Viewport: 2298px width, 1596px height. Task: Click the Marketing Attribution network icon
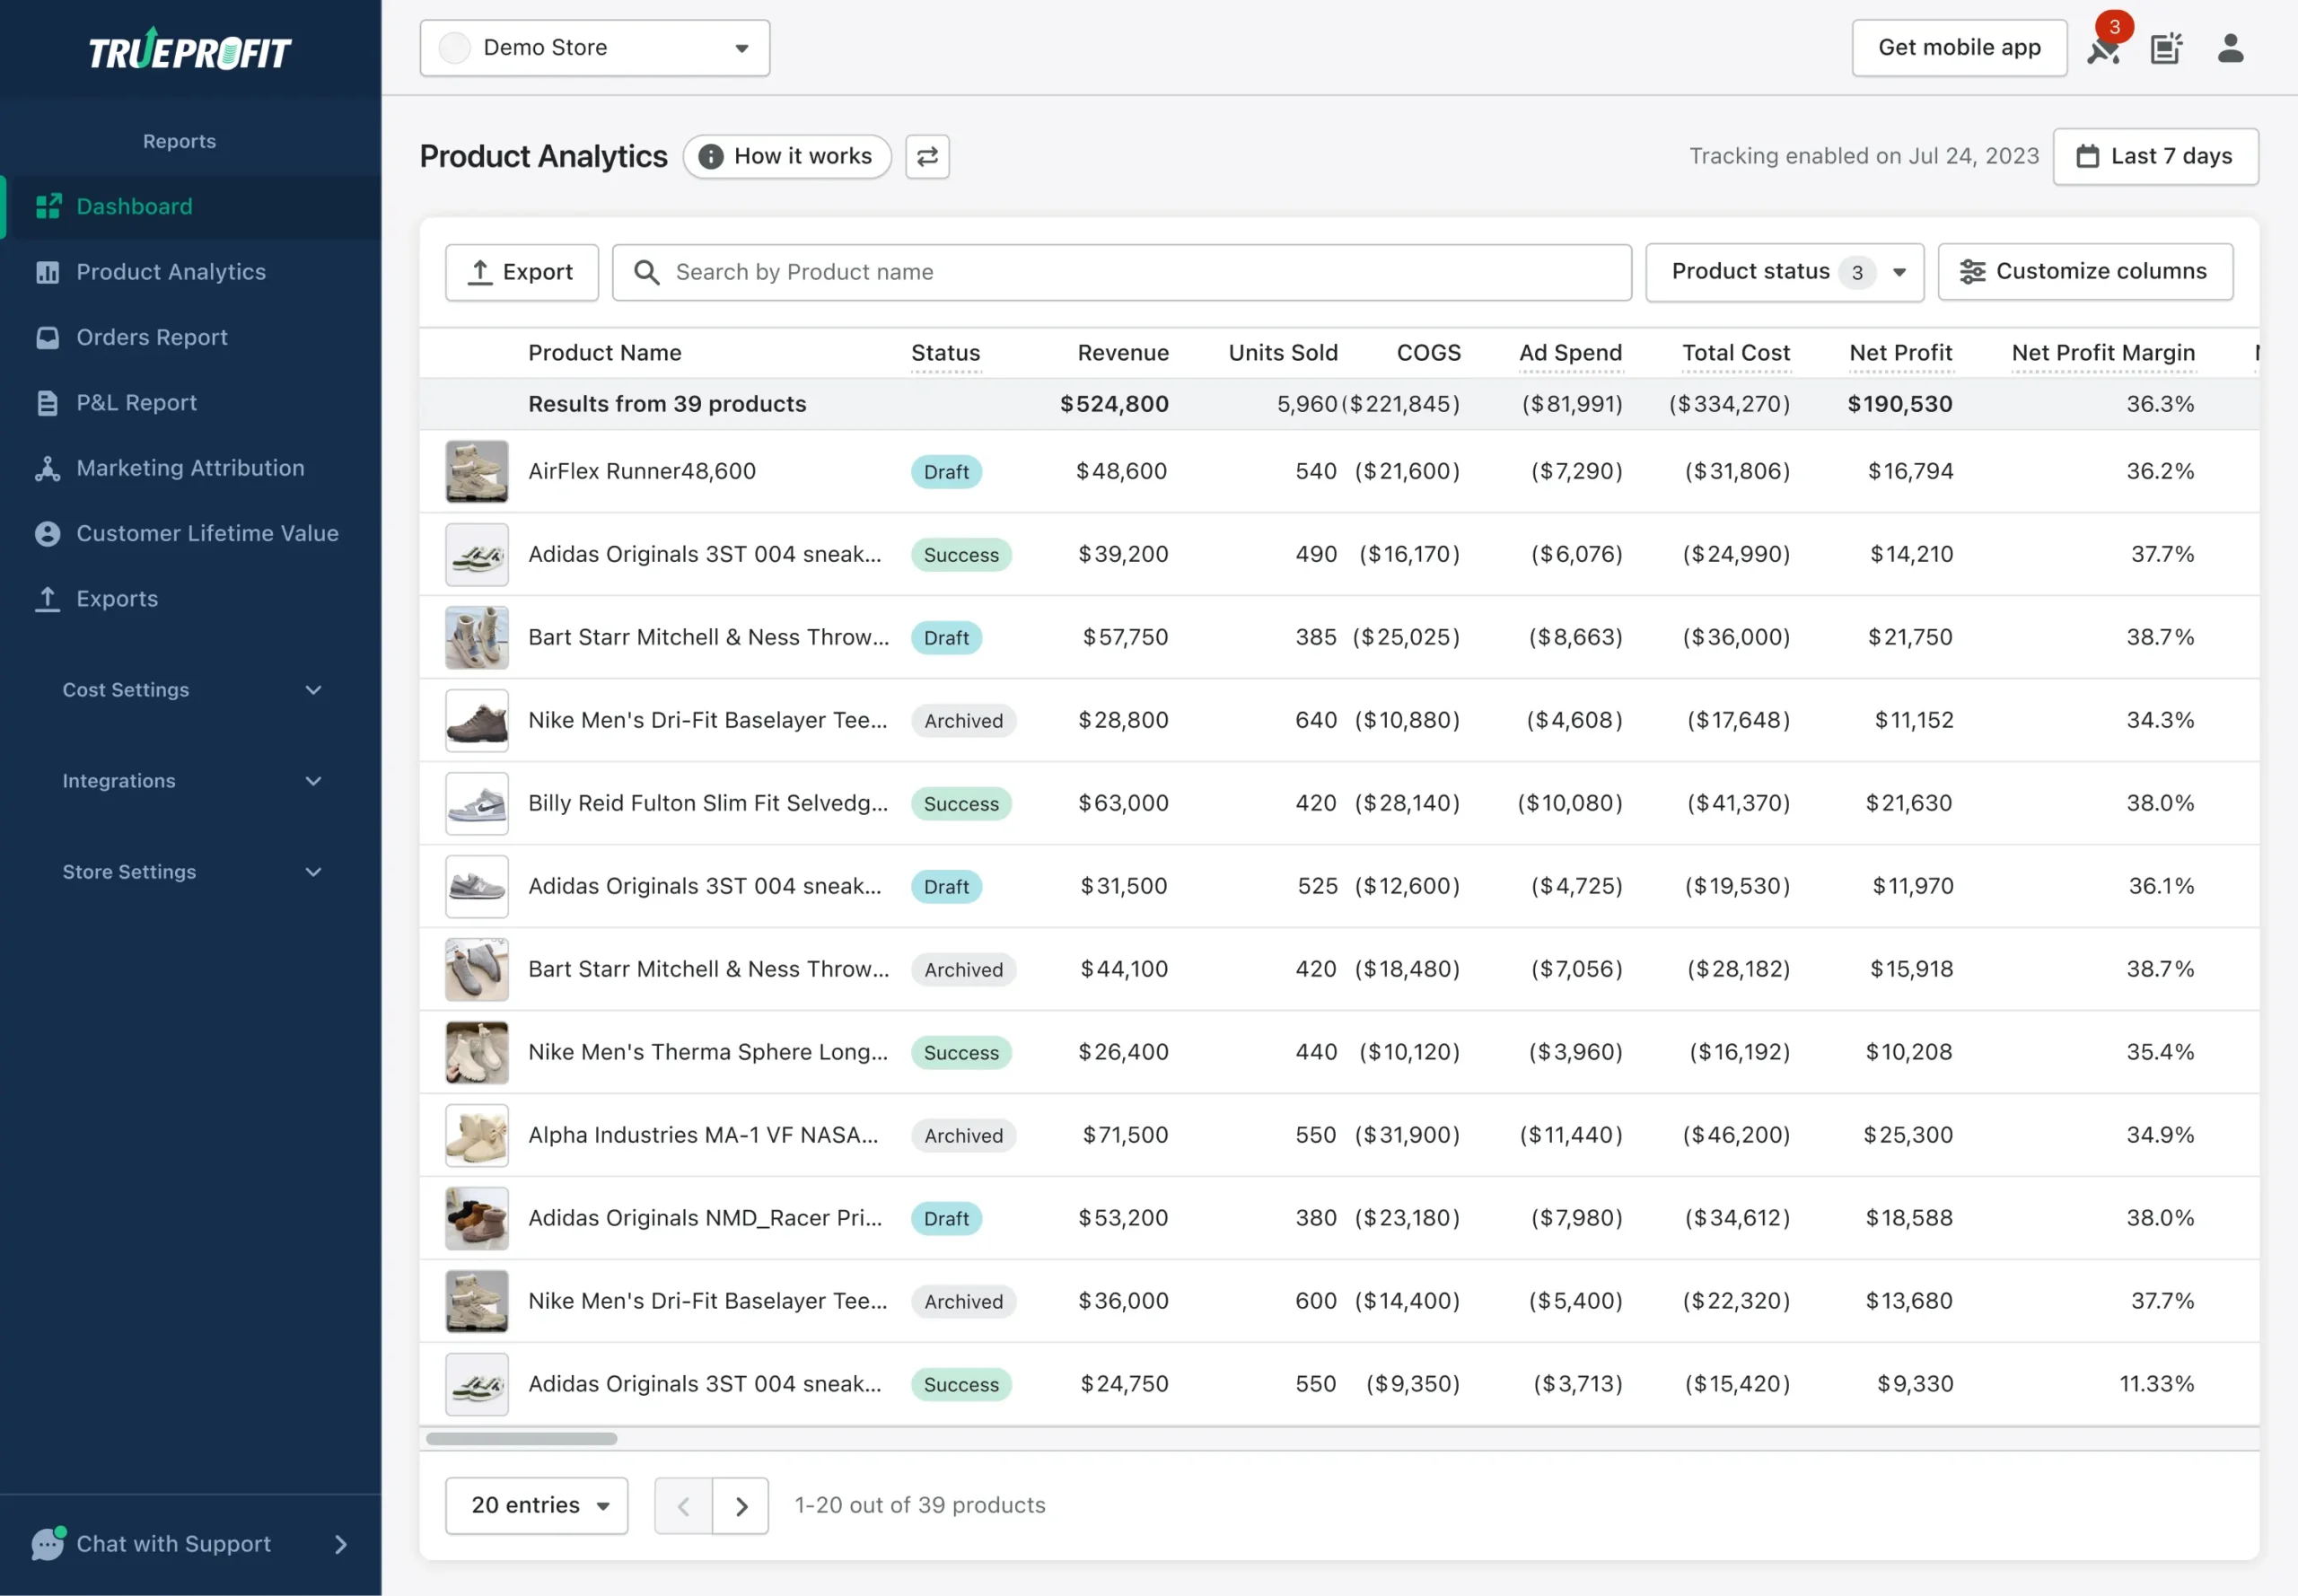[x=48, y=468]
